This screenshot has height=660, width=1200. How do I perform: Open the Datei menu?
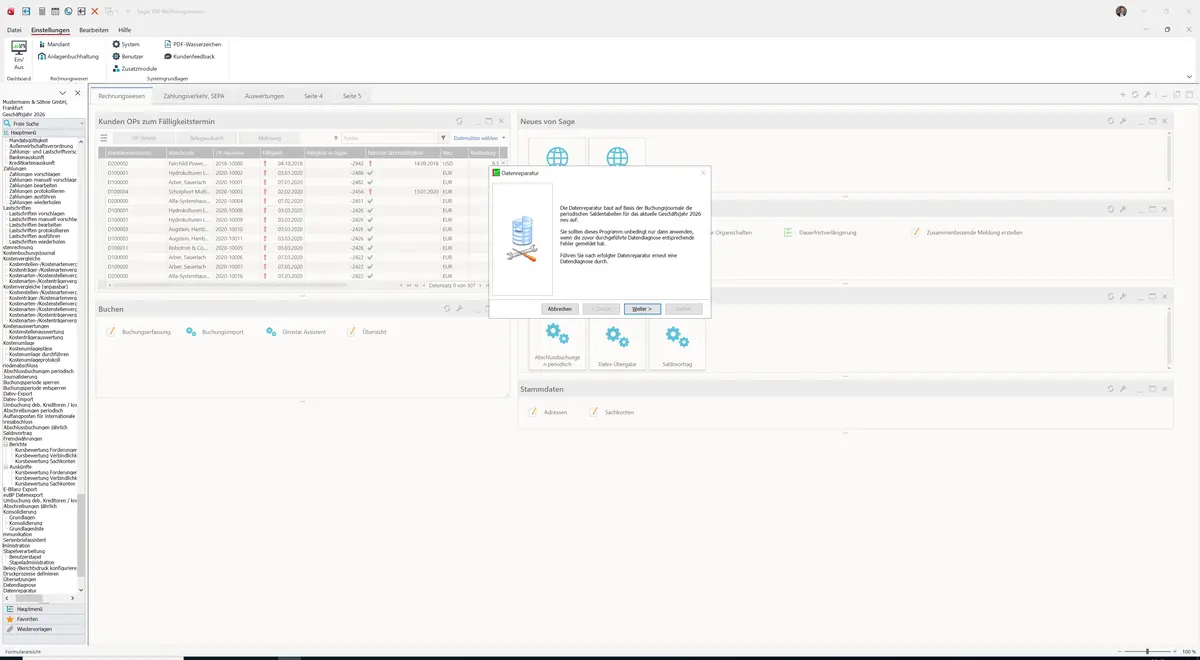(14, 30)
